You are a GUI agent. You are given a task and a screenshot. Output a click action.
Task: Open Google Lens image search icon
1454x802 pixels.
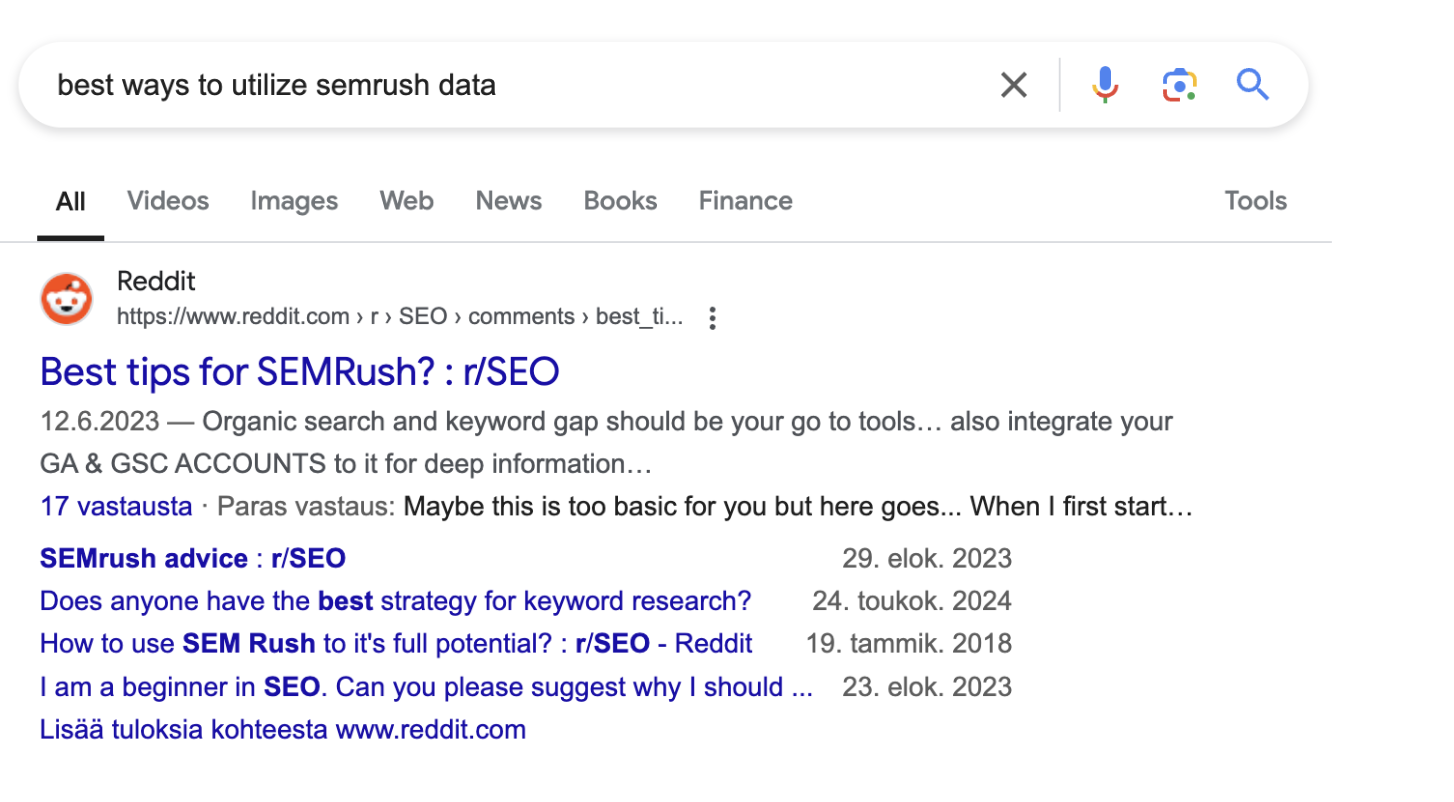coord(1179,85)
